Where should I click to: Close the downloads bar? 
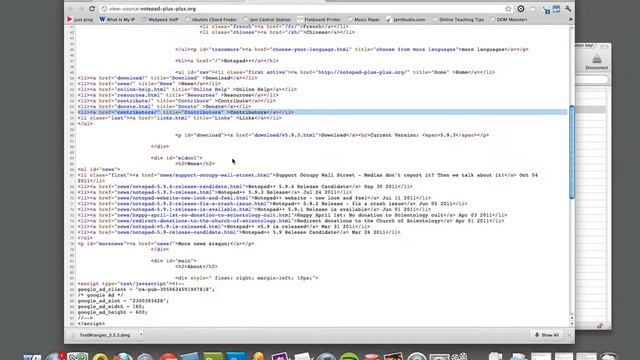click(569, 335)
